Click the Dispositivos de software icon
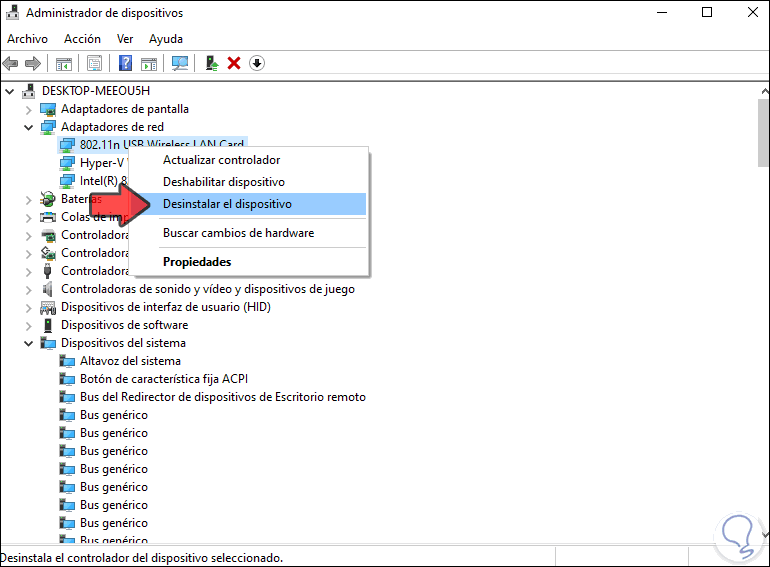 point(48,325)
